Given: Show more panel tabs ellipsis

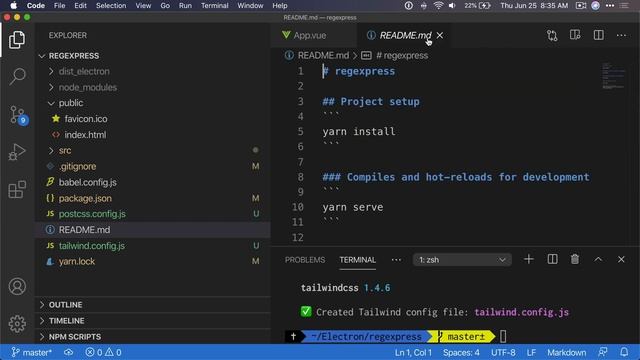Looking at the screenshot, I should click(x=396, y=260).
